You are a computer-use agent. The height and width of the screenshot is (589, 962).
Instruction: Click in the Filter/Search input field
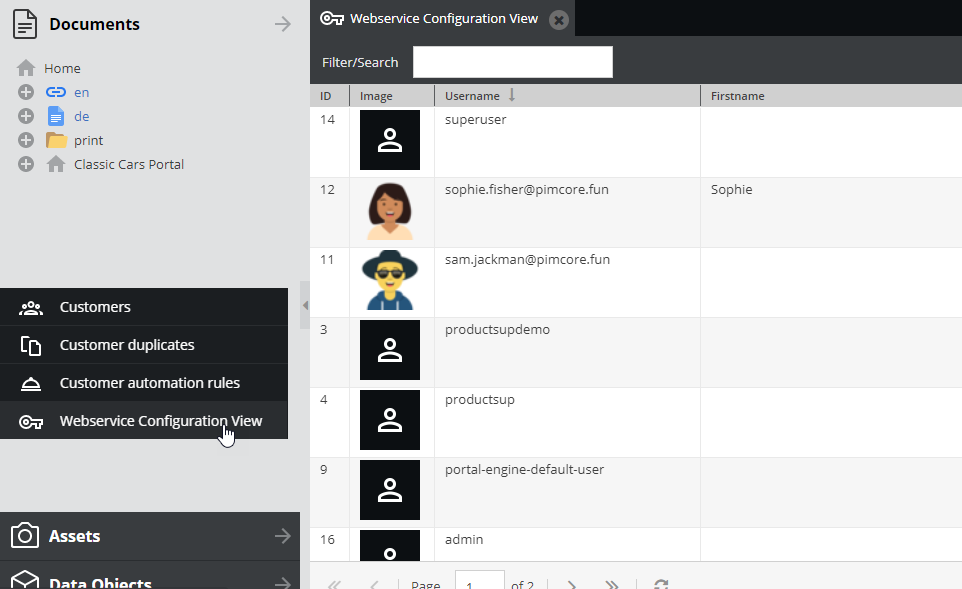tap(512, 62)
